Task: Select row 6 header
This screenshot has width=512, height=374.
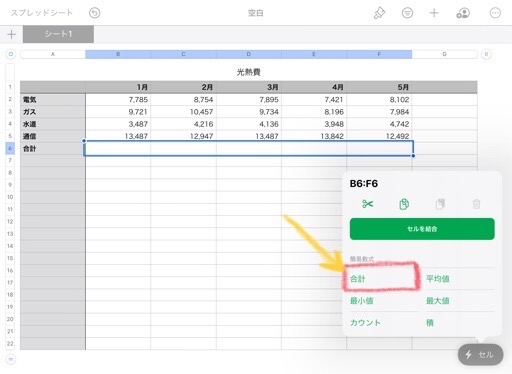Action: (10, 148)
